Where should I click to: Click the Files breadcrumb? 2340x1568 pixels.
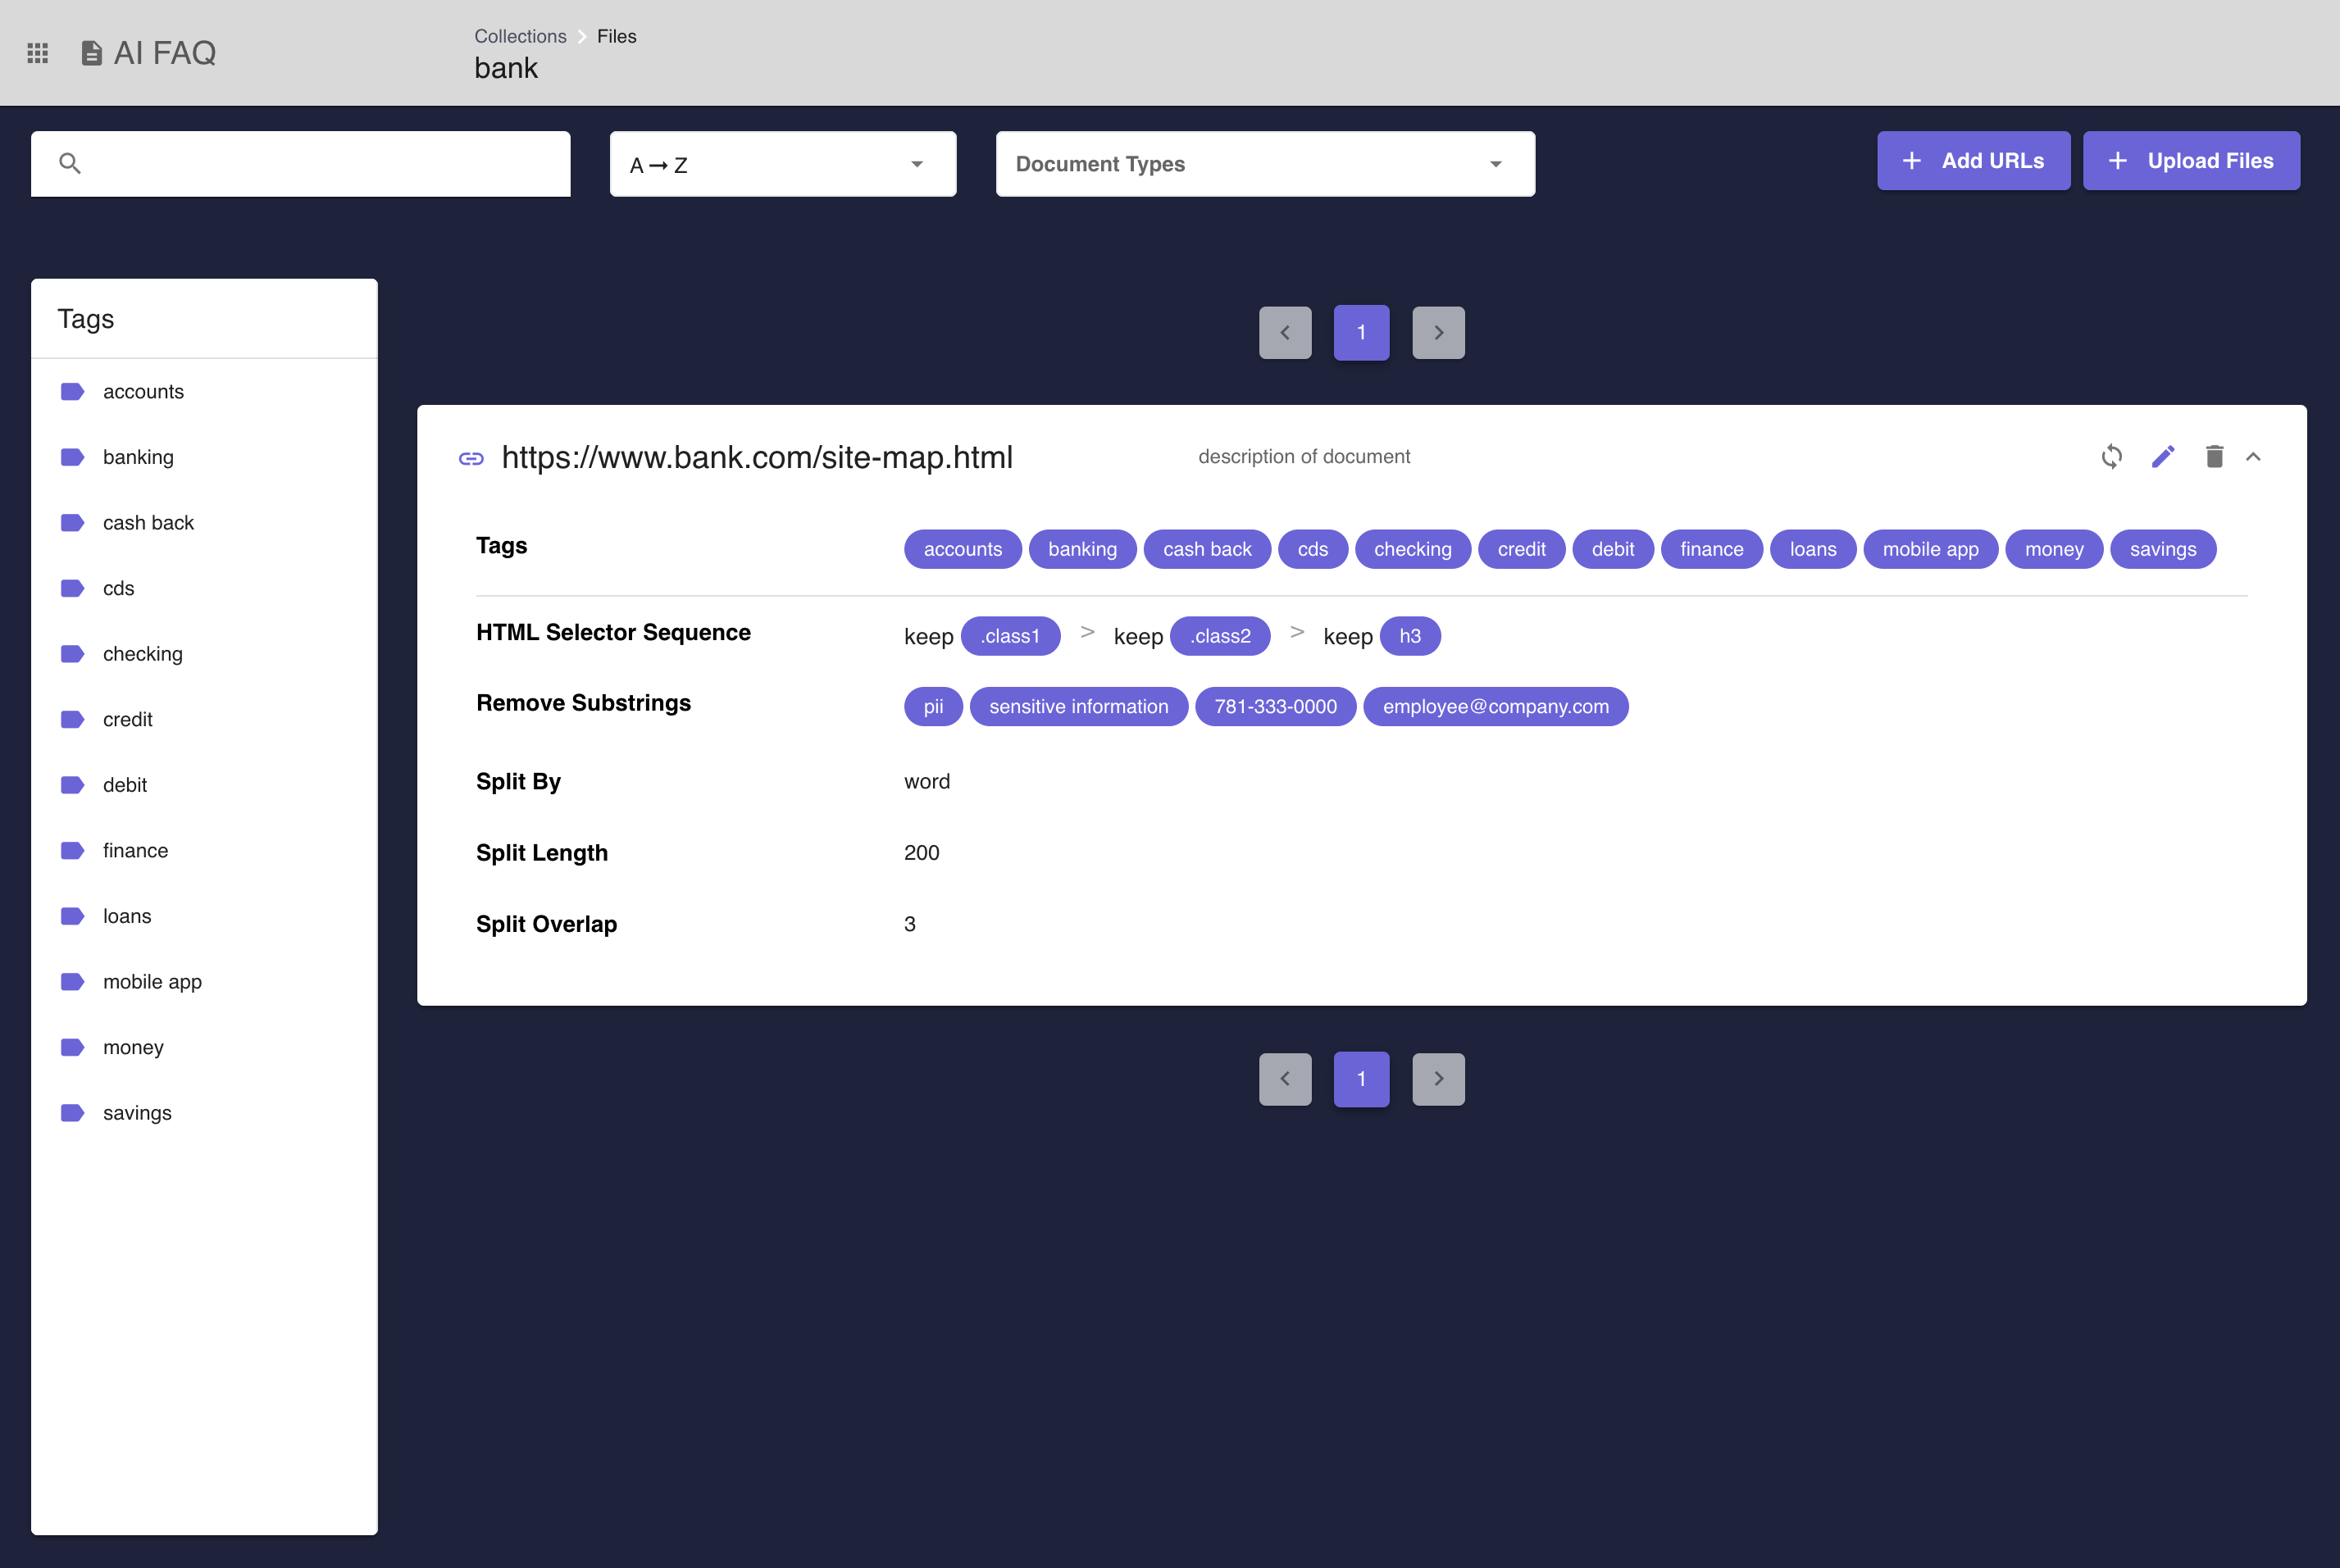point(616,36)
